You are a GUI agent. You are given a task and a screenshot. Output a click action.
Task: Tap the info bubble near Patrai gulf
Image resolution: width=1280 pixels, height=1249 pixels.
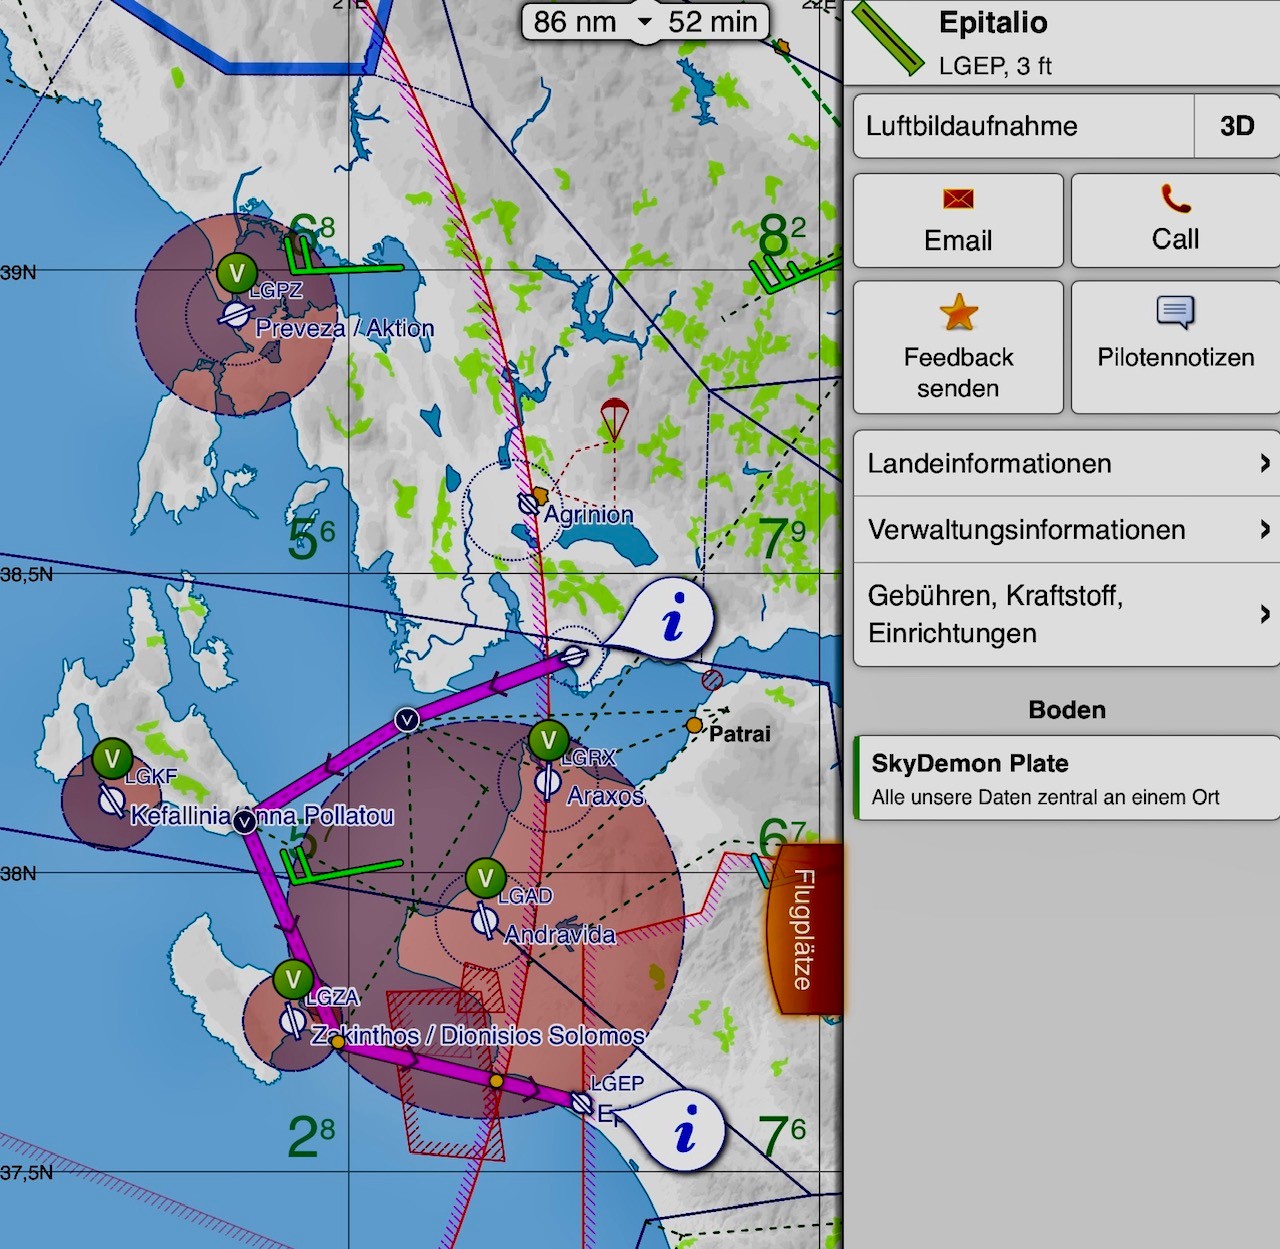pyautogui.click(x=673, y=618)
